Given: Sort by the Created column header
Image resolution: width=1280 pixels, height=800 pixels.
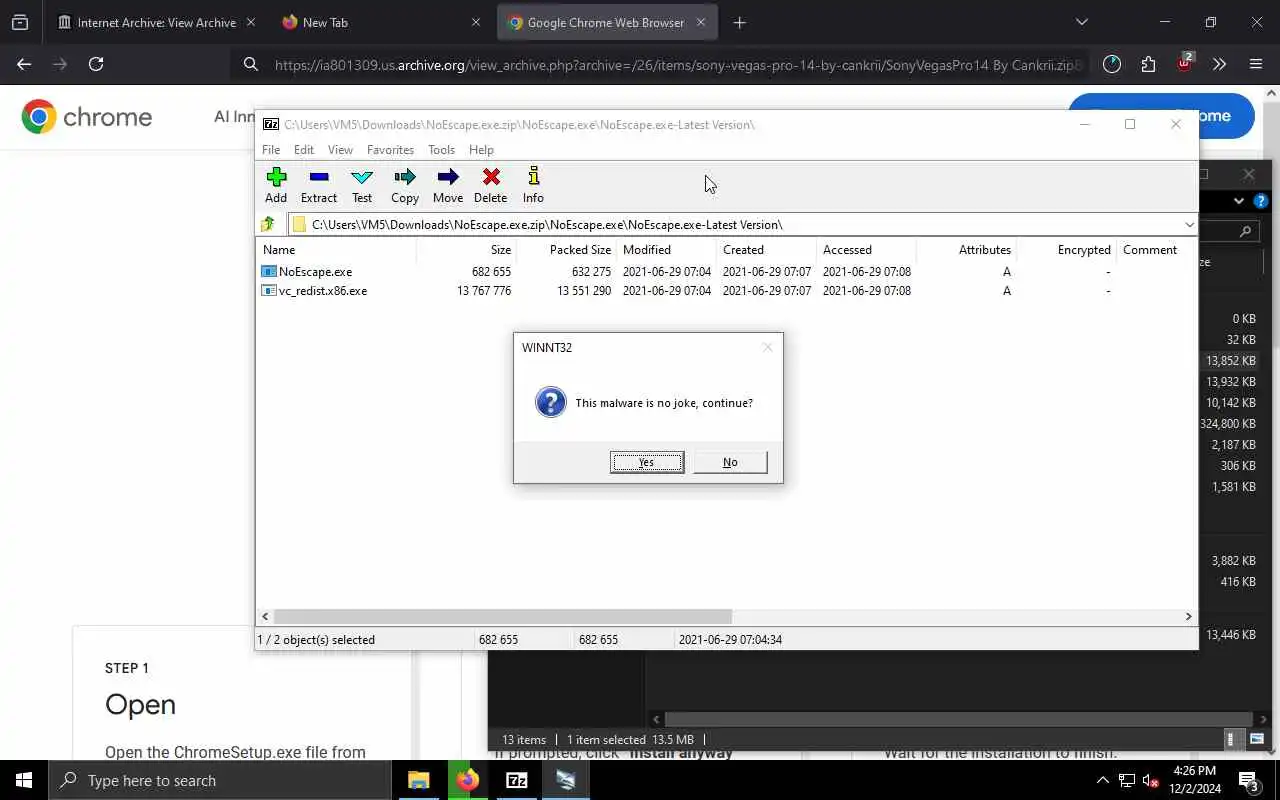Looking at the screenshot, I should (x=766, y=250).
